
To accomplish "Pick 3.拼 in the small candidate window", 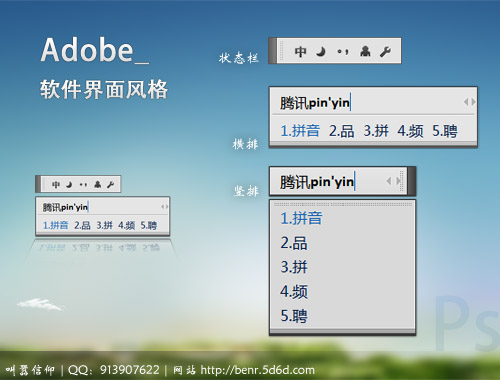I will [105, 225].
